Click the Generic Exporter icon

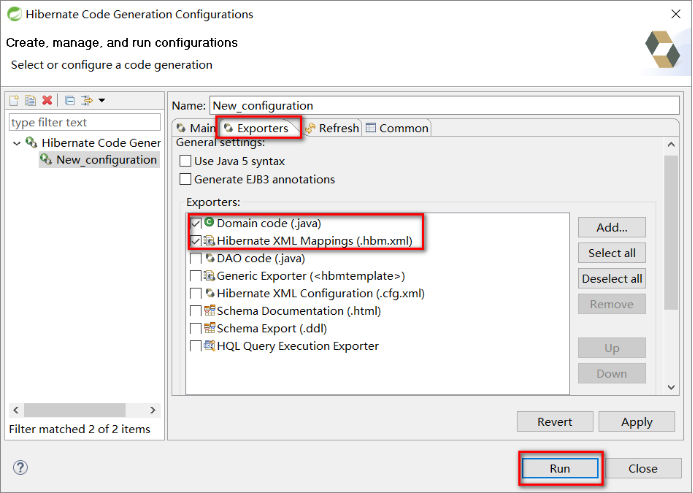pos(209,275)
